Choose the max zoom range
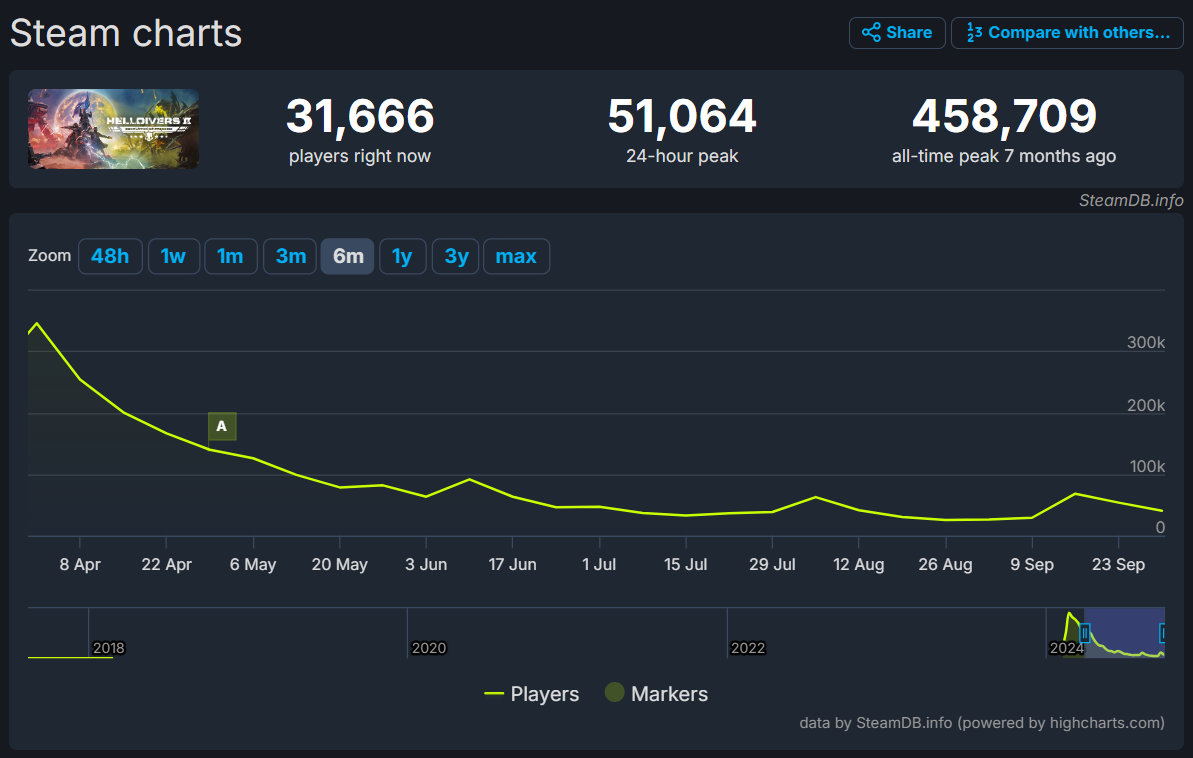The height and width of the screenshot is (758, 1193). coord(517,256)
